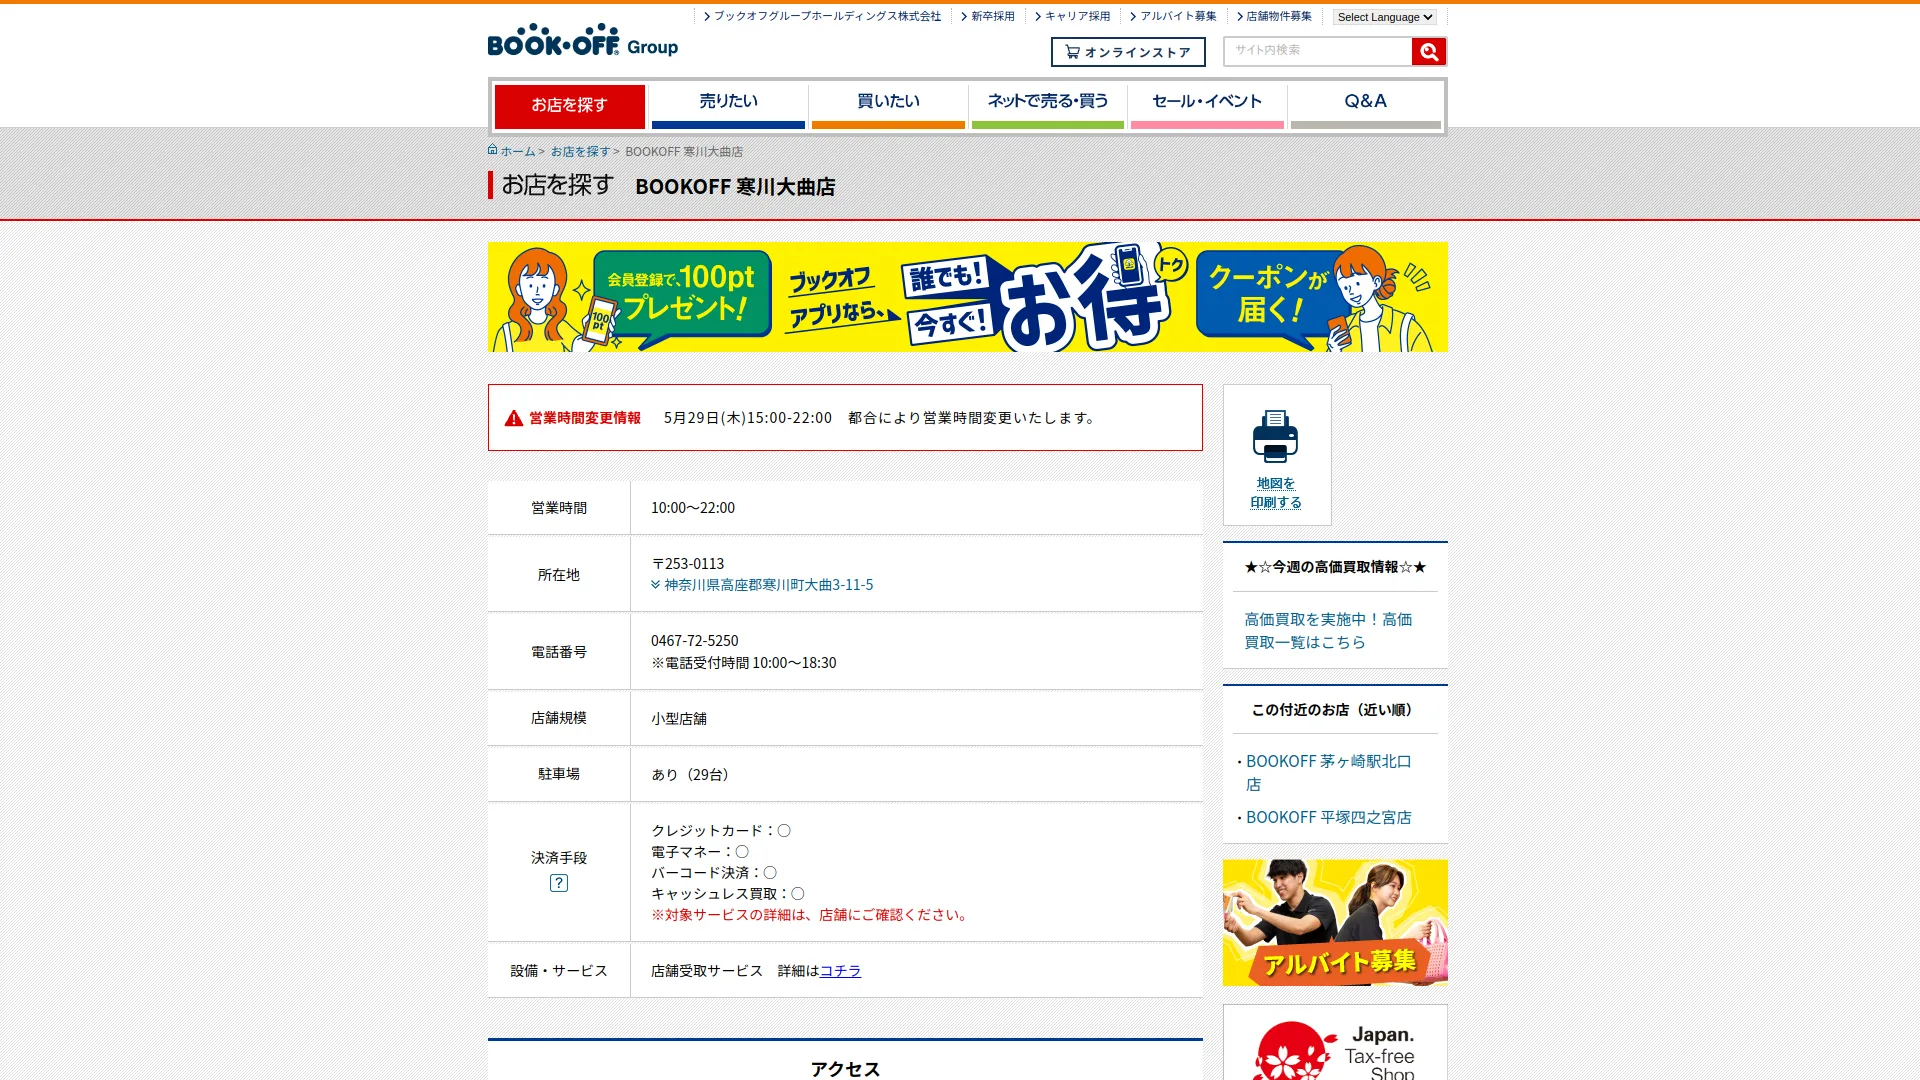
Task: Select the 売りたい navigation tab
Action: point(728,106)
